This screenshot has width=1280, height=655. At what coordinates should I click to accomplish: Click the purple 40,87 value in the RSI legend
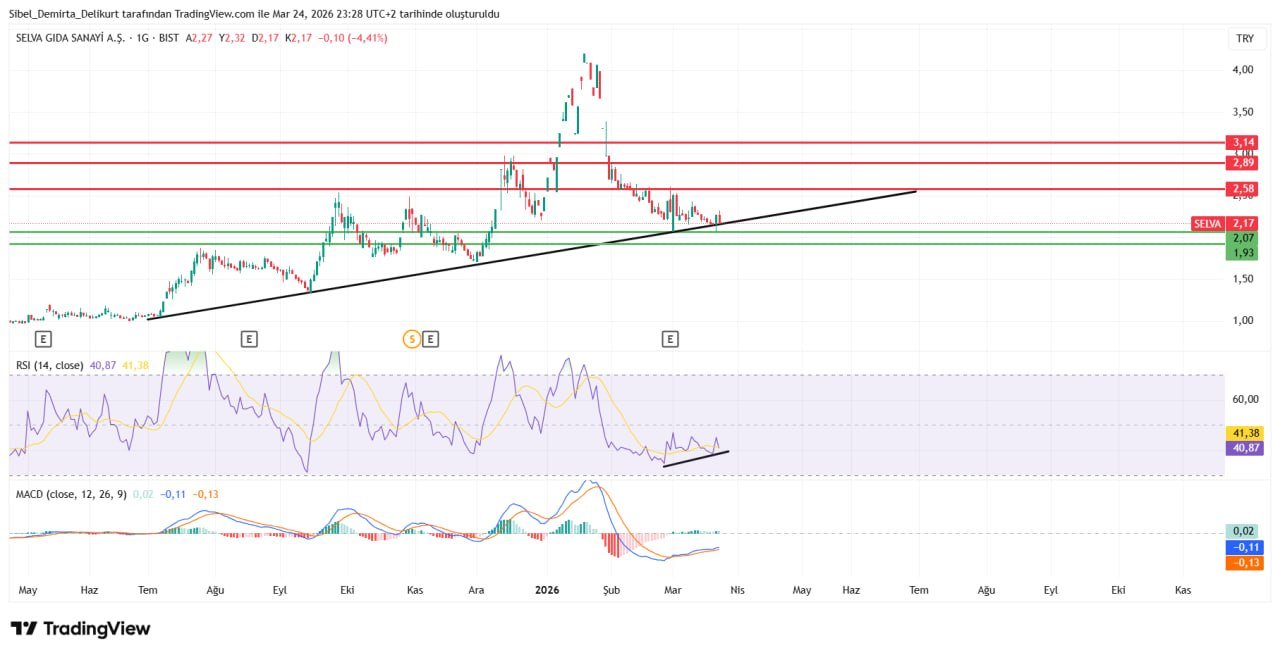click(103, 366)
